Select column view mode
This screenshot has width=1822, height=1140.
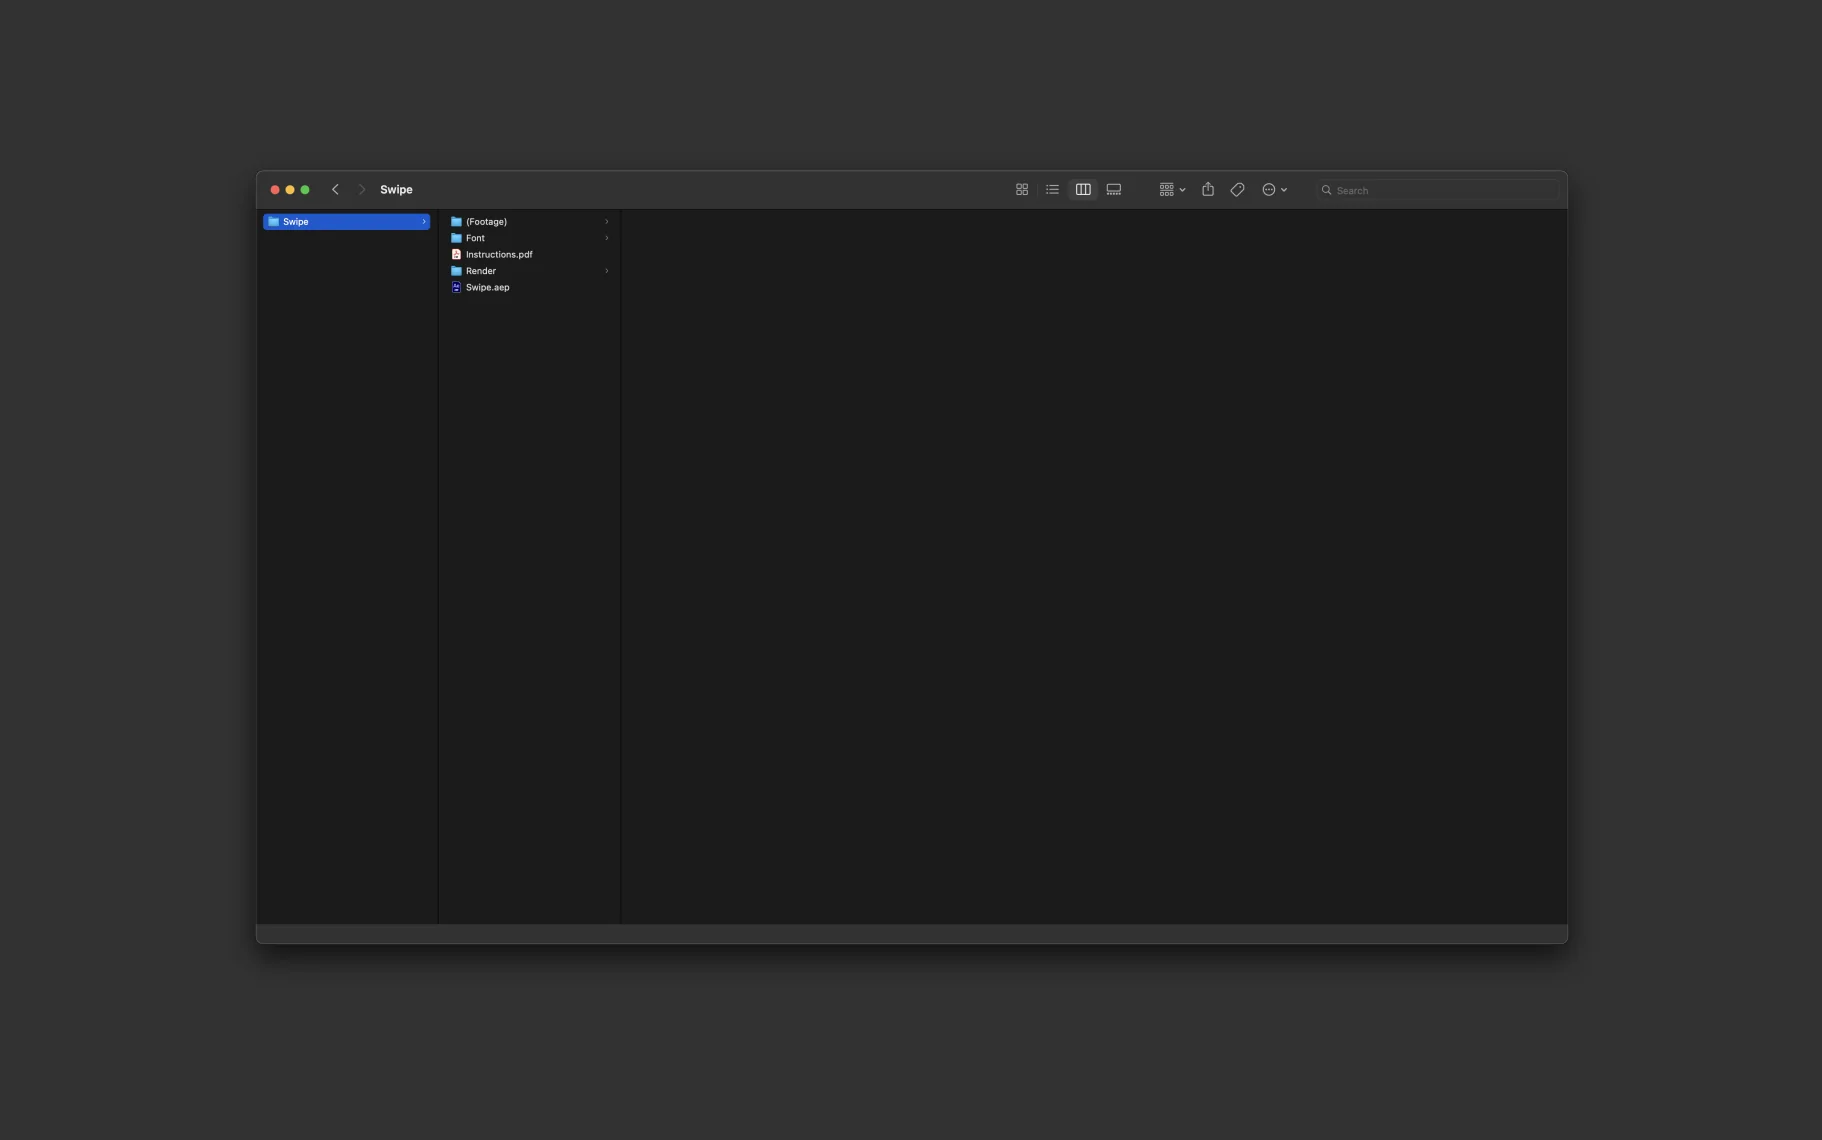click(1082, 190)
